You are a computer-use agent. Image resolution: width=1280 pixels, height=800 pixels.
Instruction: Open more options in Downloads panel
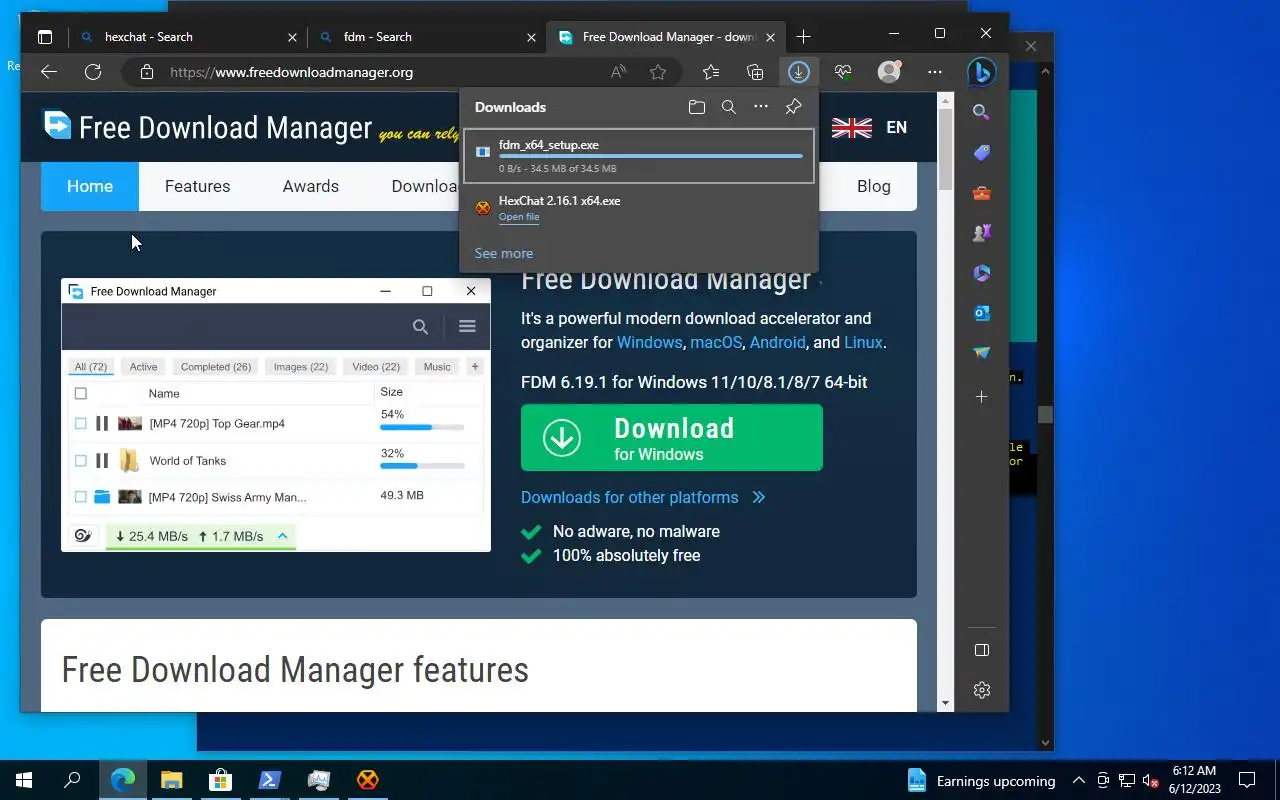[761, 107]
